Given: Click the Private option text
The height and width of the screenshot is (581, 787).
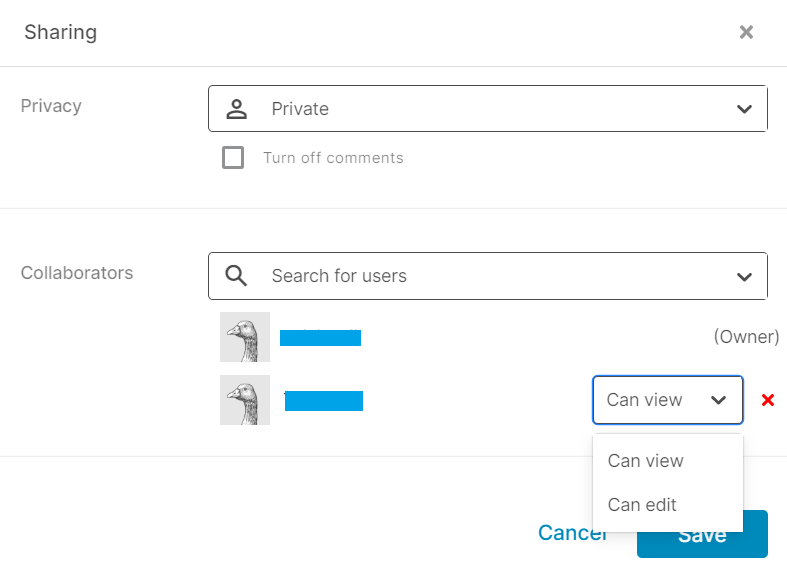Looking at the screenshot, I should (300, 109).
